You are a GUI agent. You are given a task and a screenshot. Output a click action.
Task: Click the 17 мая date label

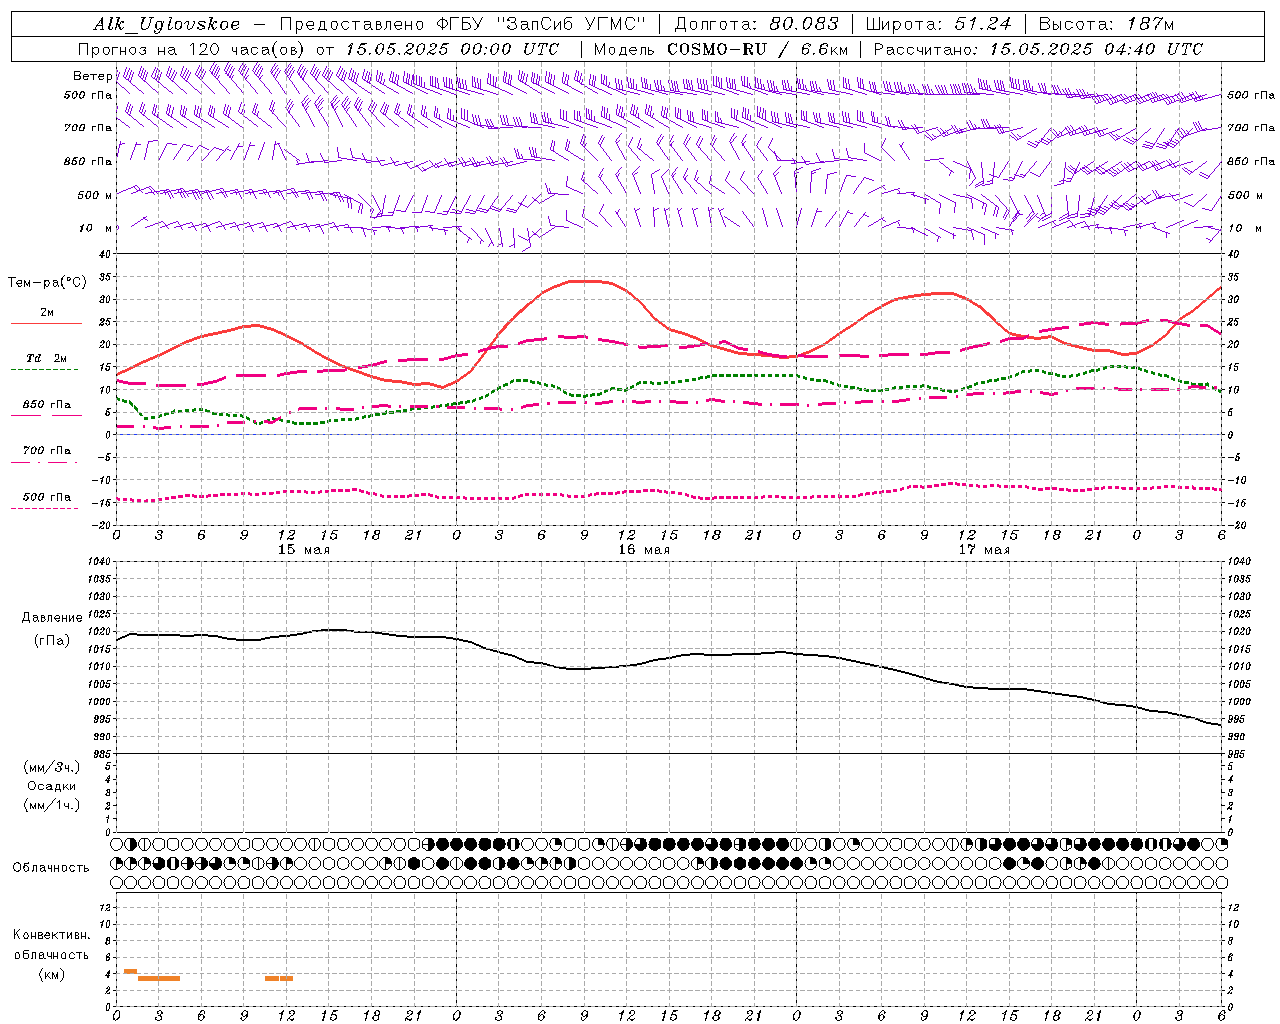tap(983, 550)
